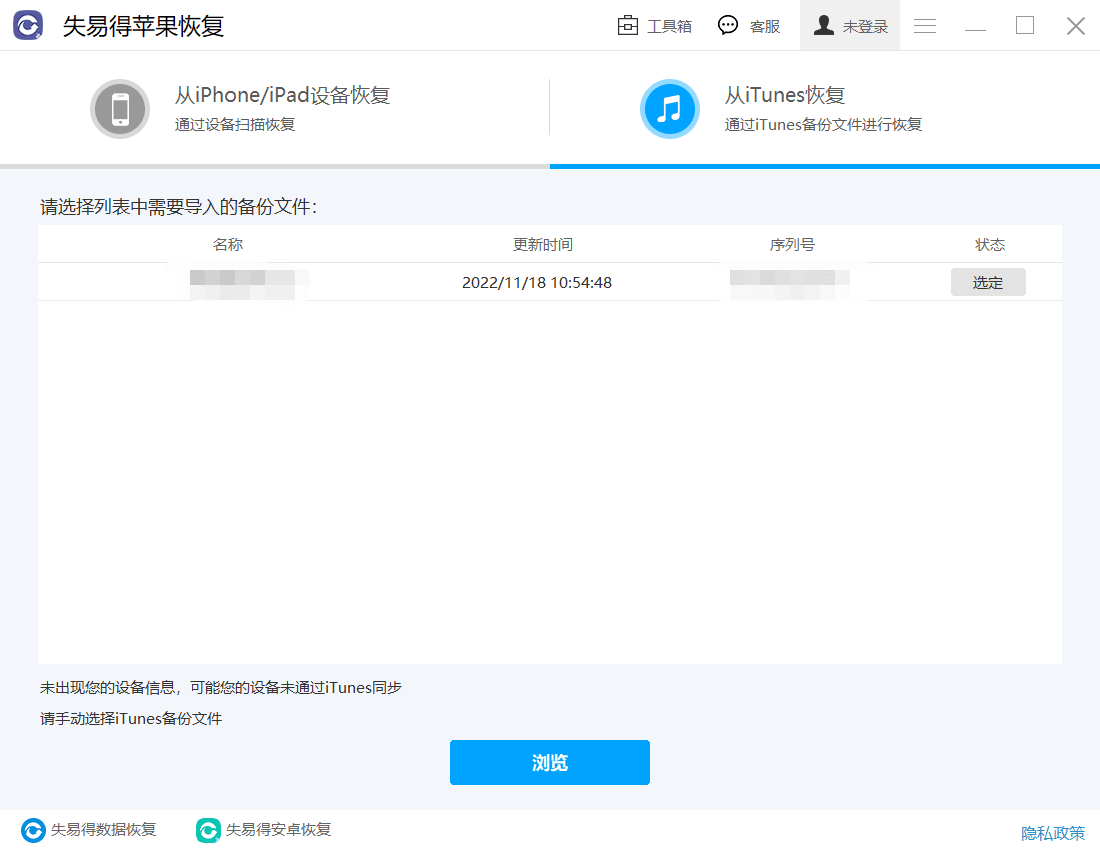Open the 隐私政策 privacy policy link

1052,832
